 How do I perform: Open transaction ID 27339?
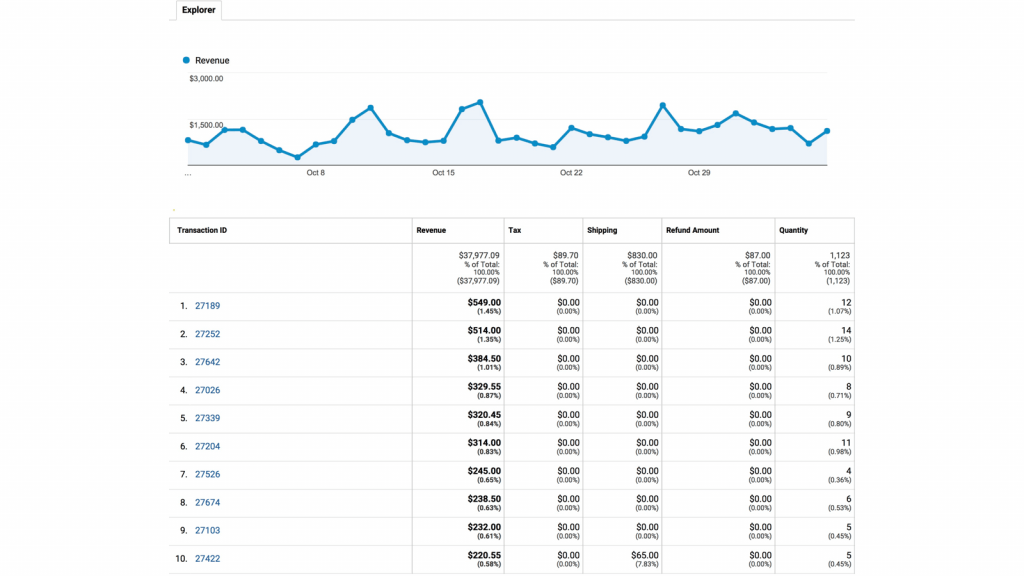point(207,418)
